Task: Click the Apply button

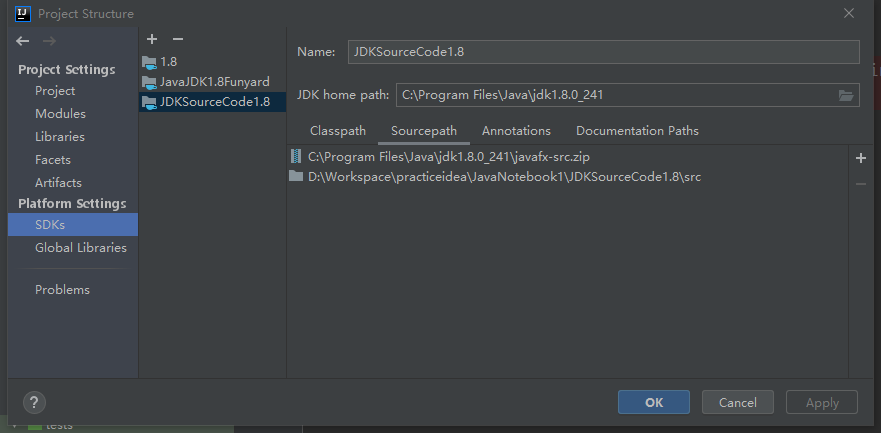Action: pyautogui.click(x=822, y=402)
